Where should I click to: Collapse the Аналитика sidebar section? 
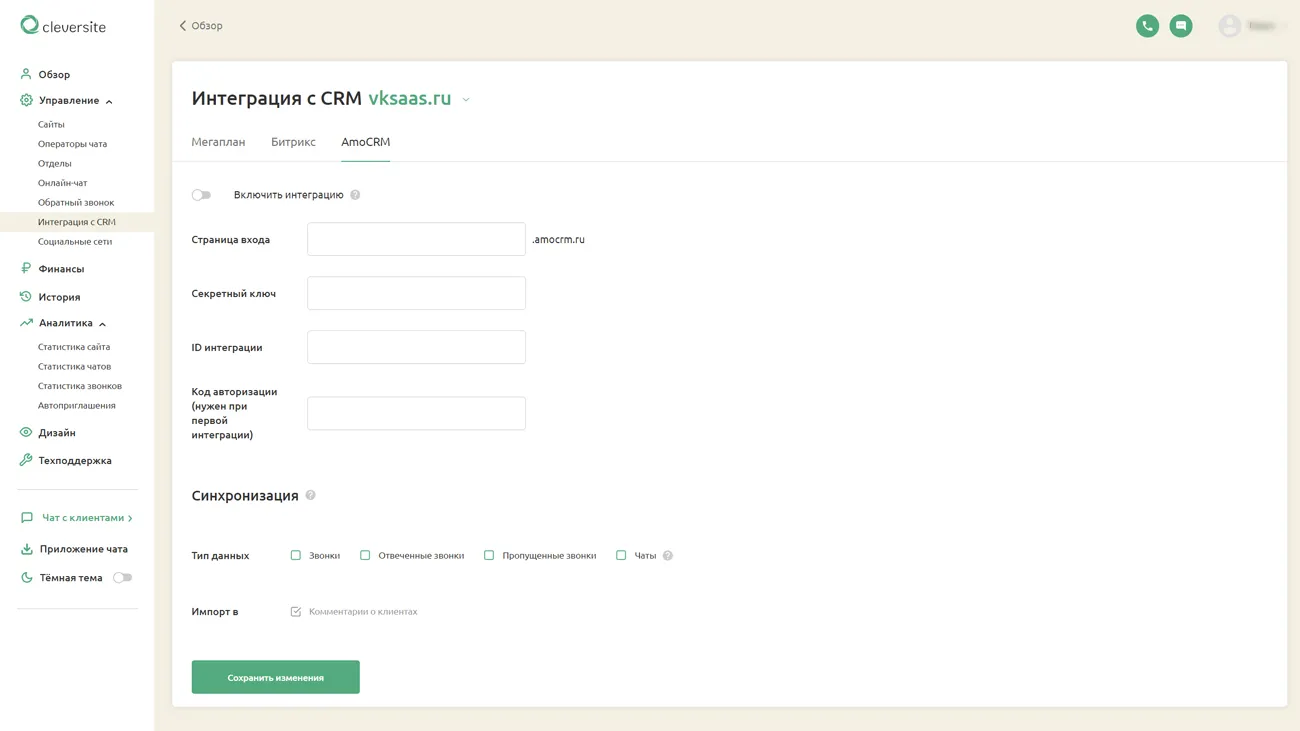(x=102, y=324)
